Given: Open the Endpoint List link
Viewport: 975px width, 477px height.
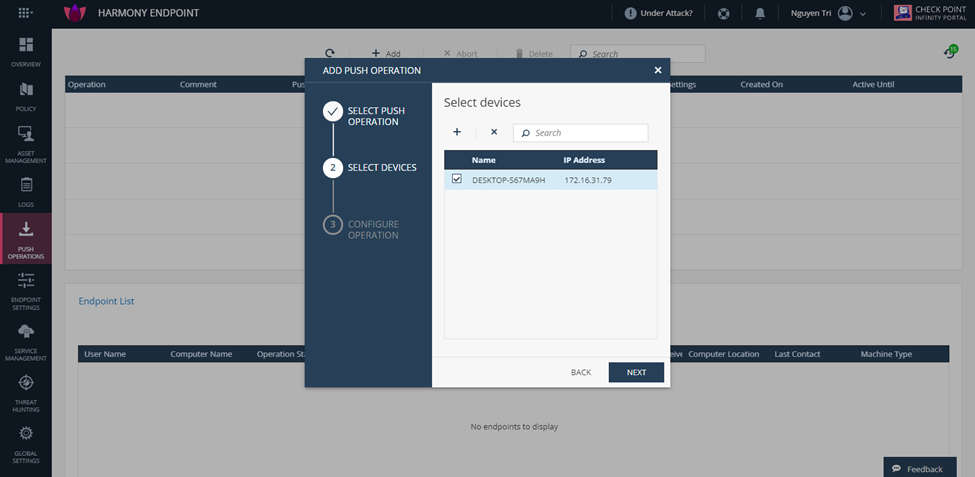Looking at the screenshot, I should pyautogui.click(x=106, y=301).
